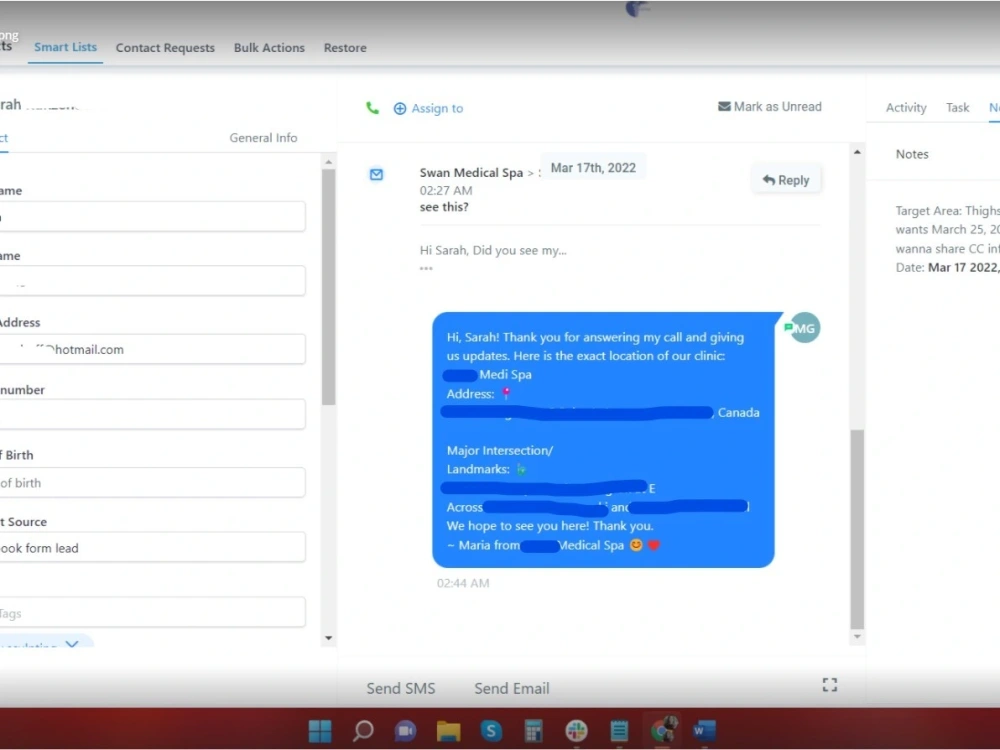The image size is (1000, 750).
Task: Click scroll down arrow of contact panel
Action: click(x=328, y=638)
